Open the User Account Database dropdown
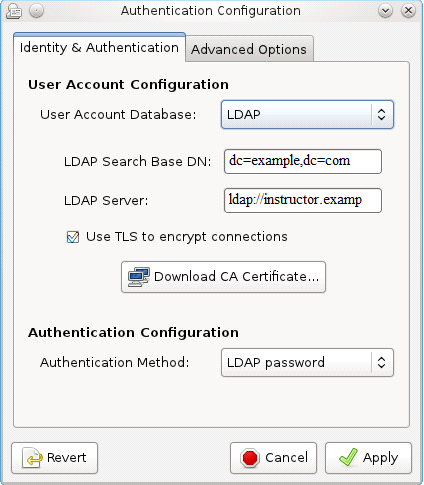Screen dimensions: 424x485 307,115
